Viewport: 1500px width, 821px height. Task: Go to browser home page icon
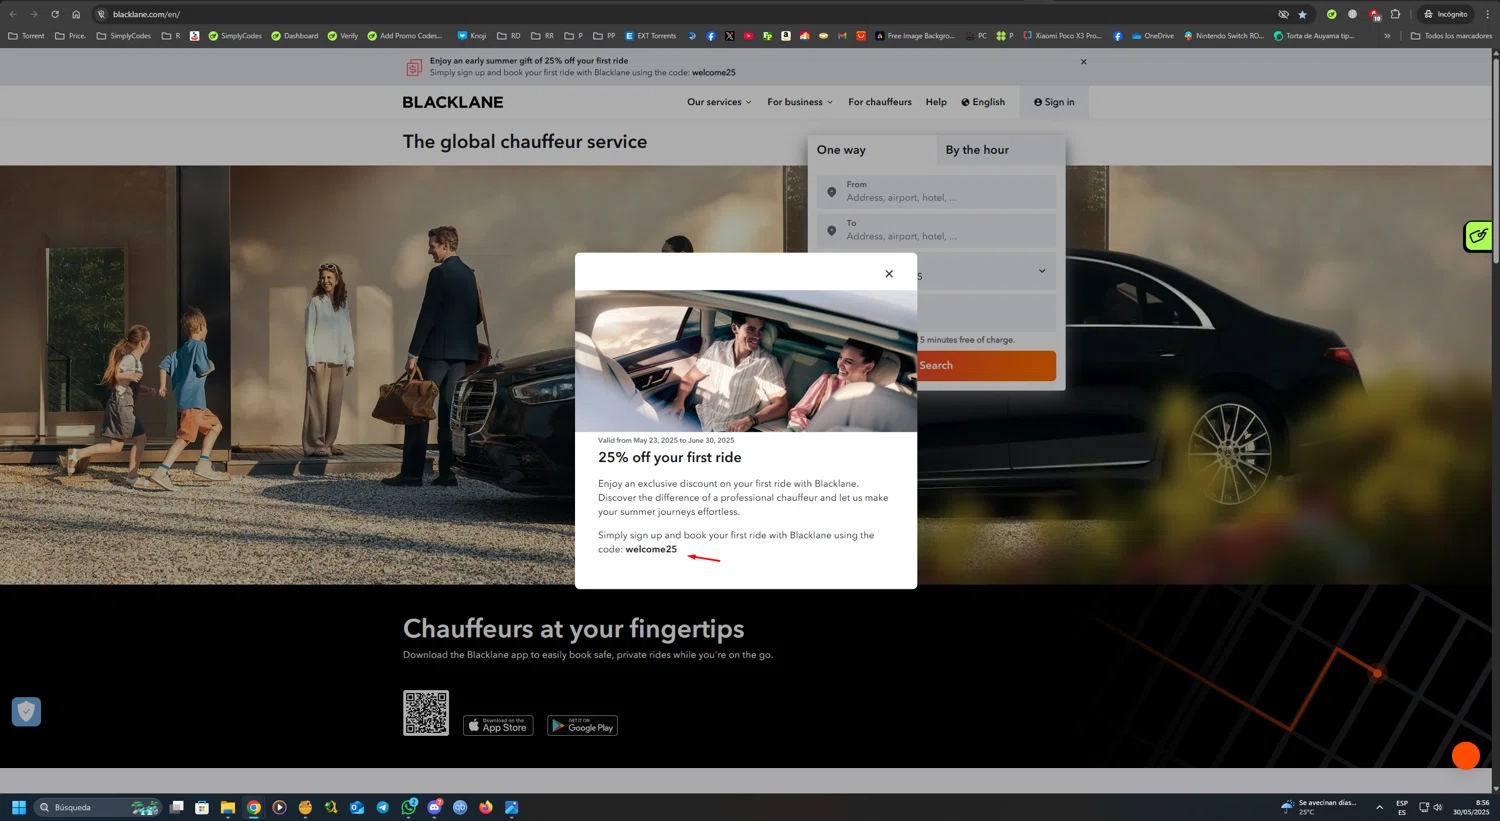point(76,14)
